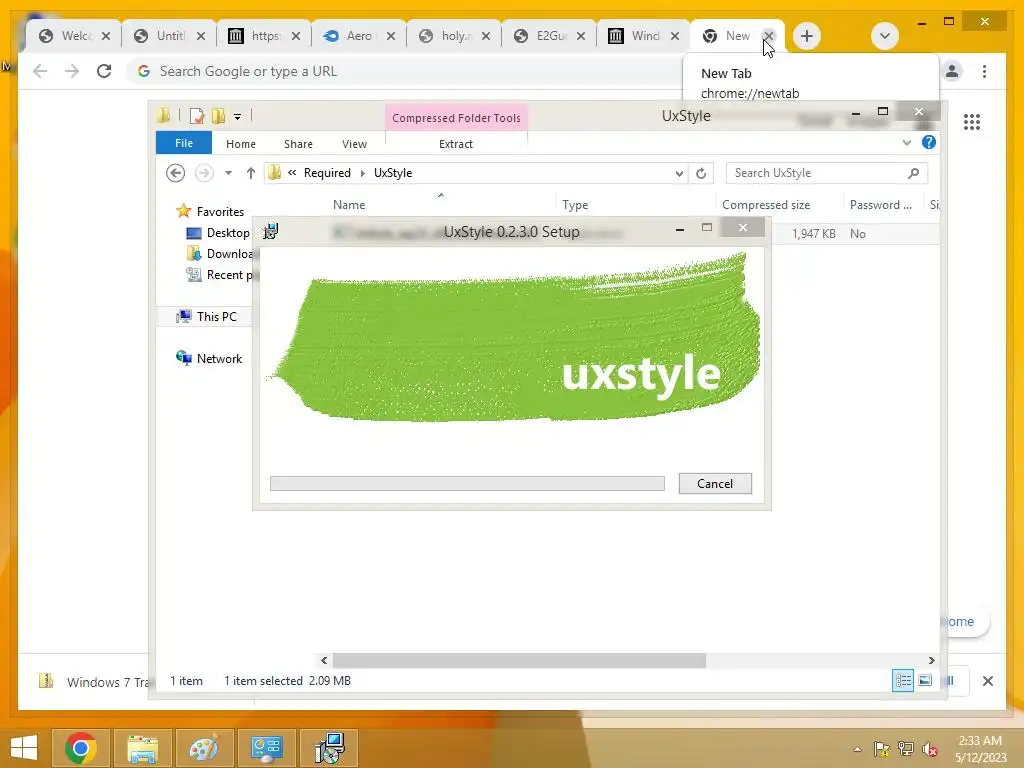Close the New Tab browser tab

[769, 36]
